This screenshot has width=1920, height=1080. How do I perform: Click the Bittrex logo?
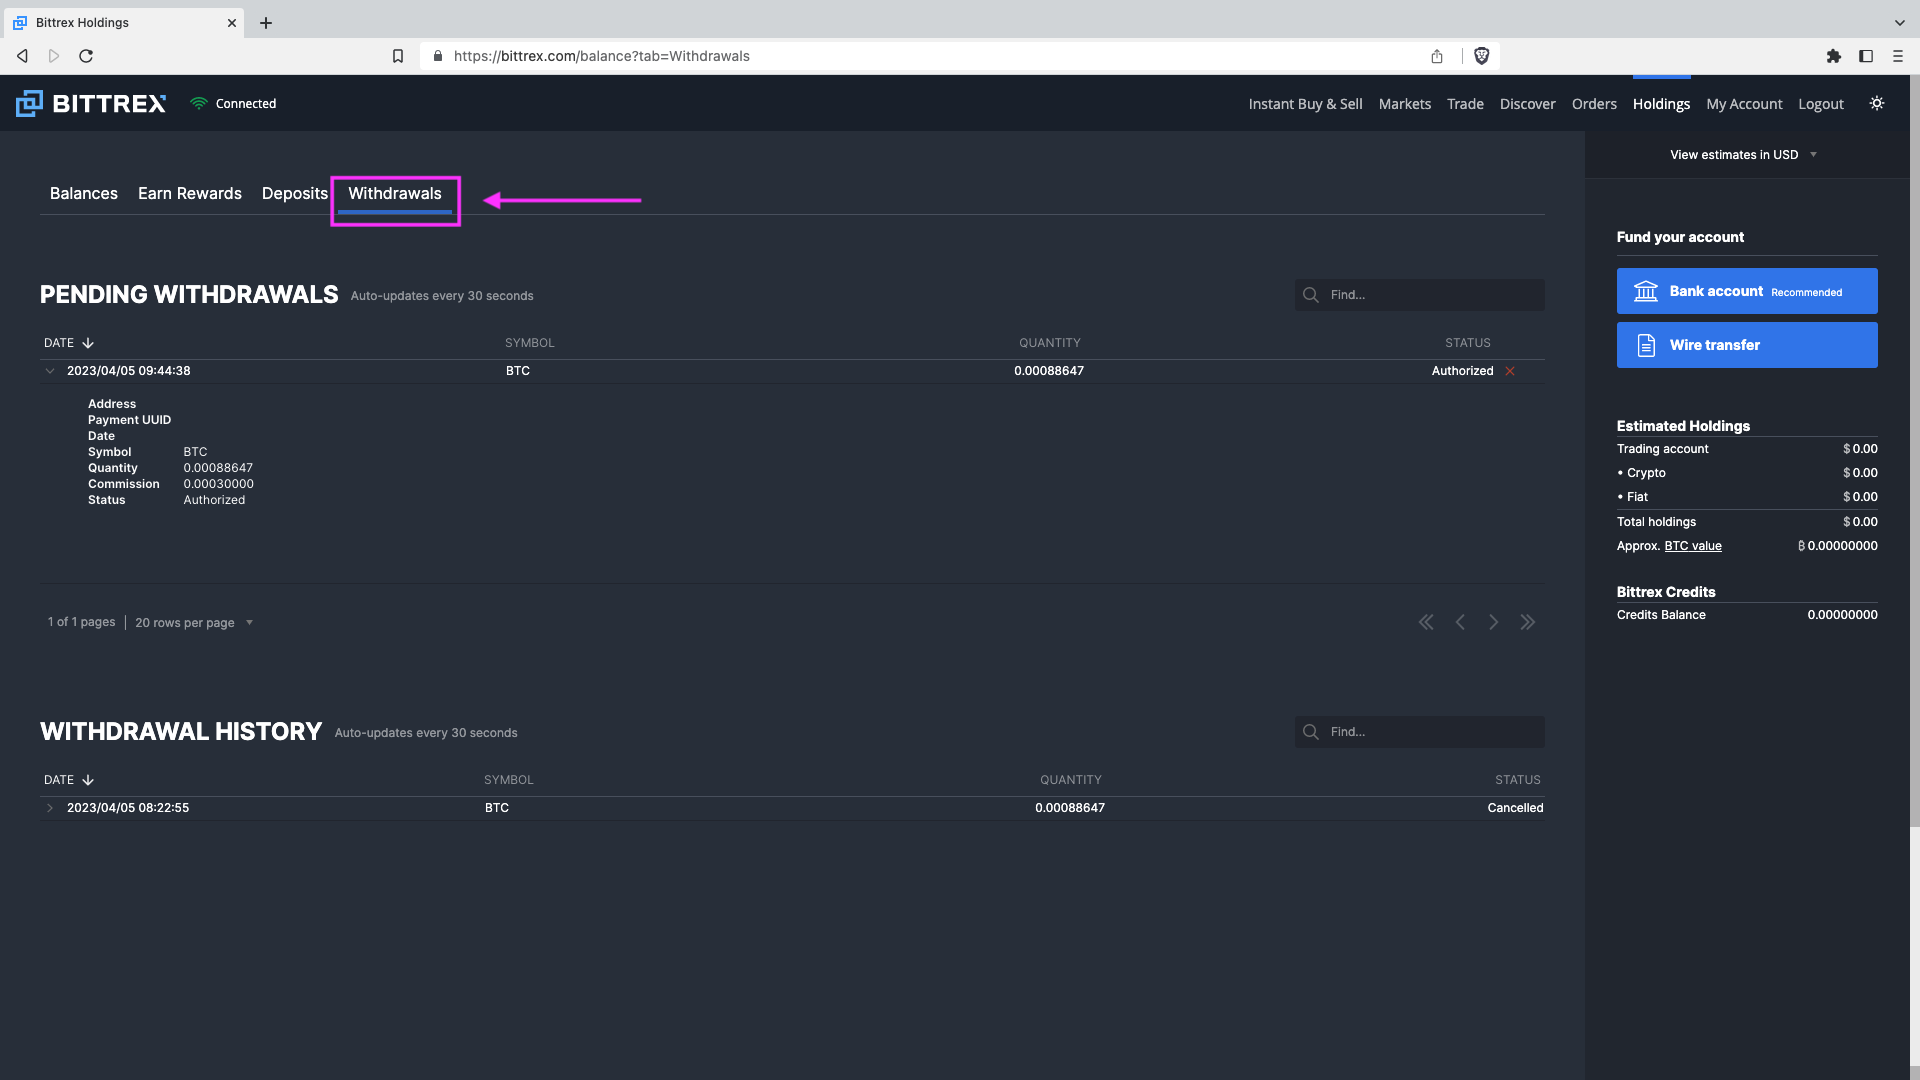(91, 103)
